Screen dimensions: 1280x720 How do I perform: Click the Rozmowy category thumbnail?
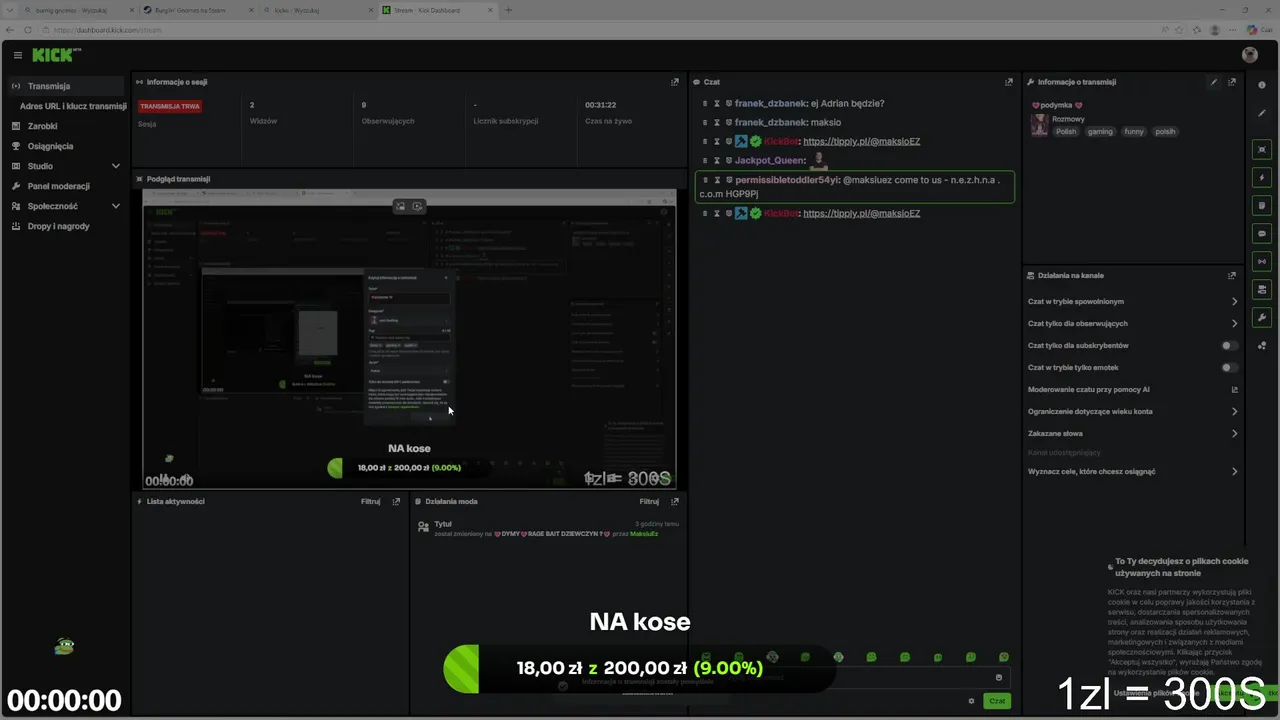1040,125
